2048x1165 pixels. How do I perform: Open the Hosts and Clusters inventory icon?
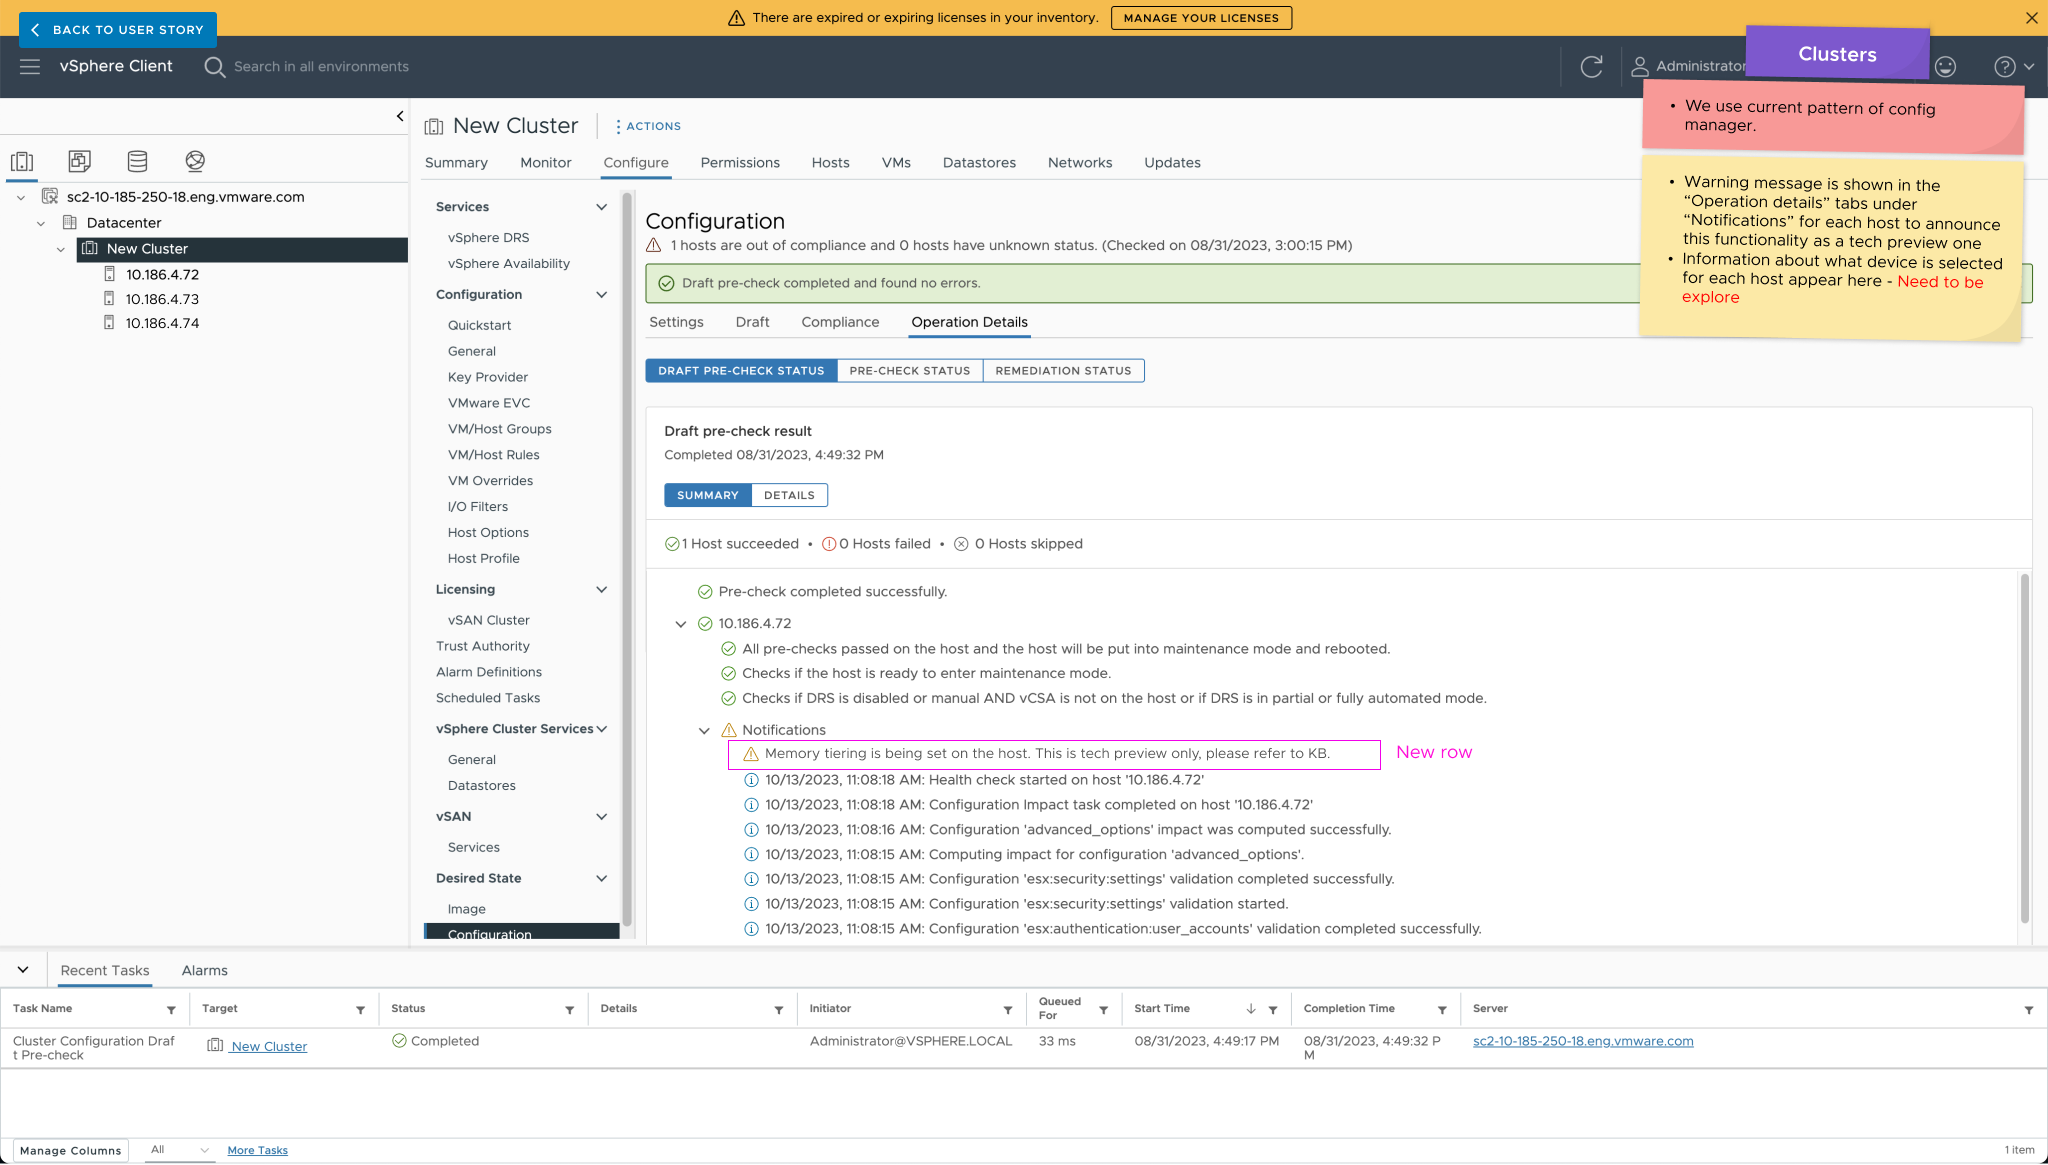22,161
